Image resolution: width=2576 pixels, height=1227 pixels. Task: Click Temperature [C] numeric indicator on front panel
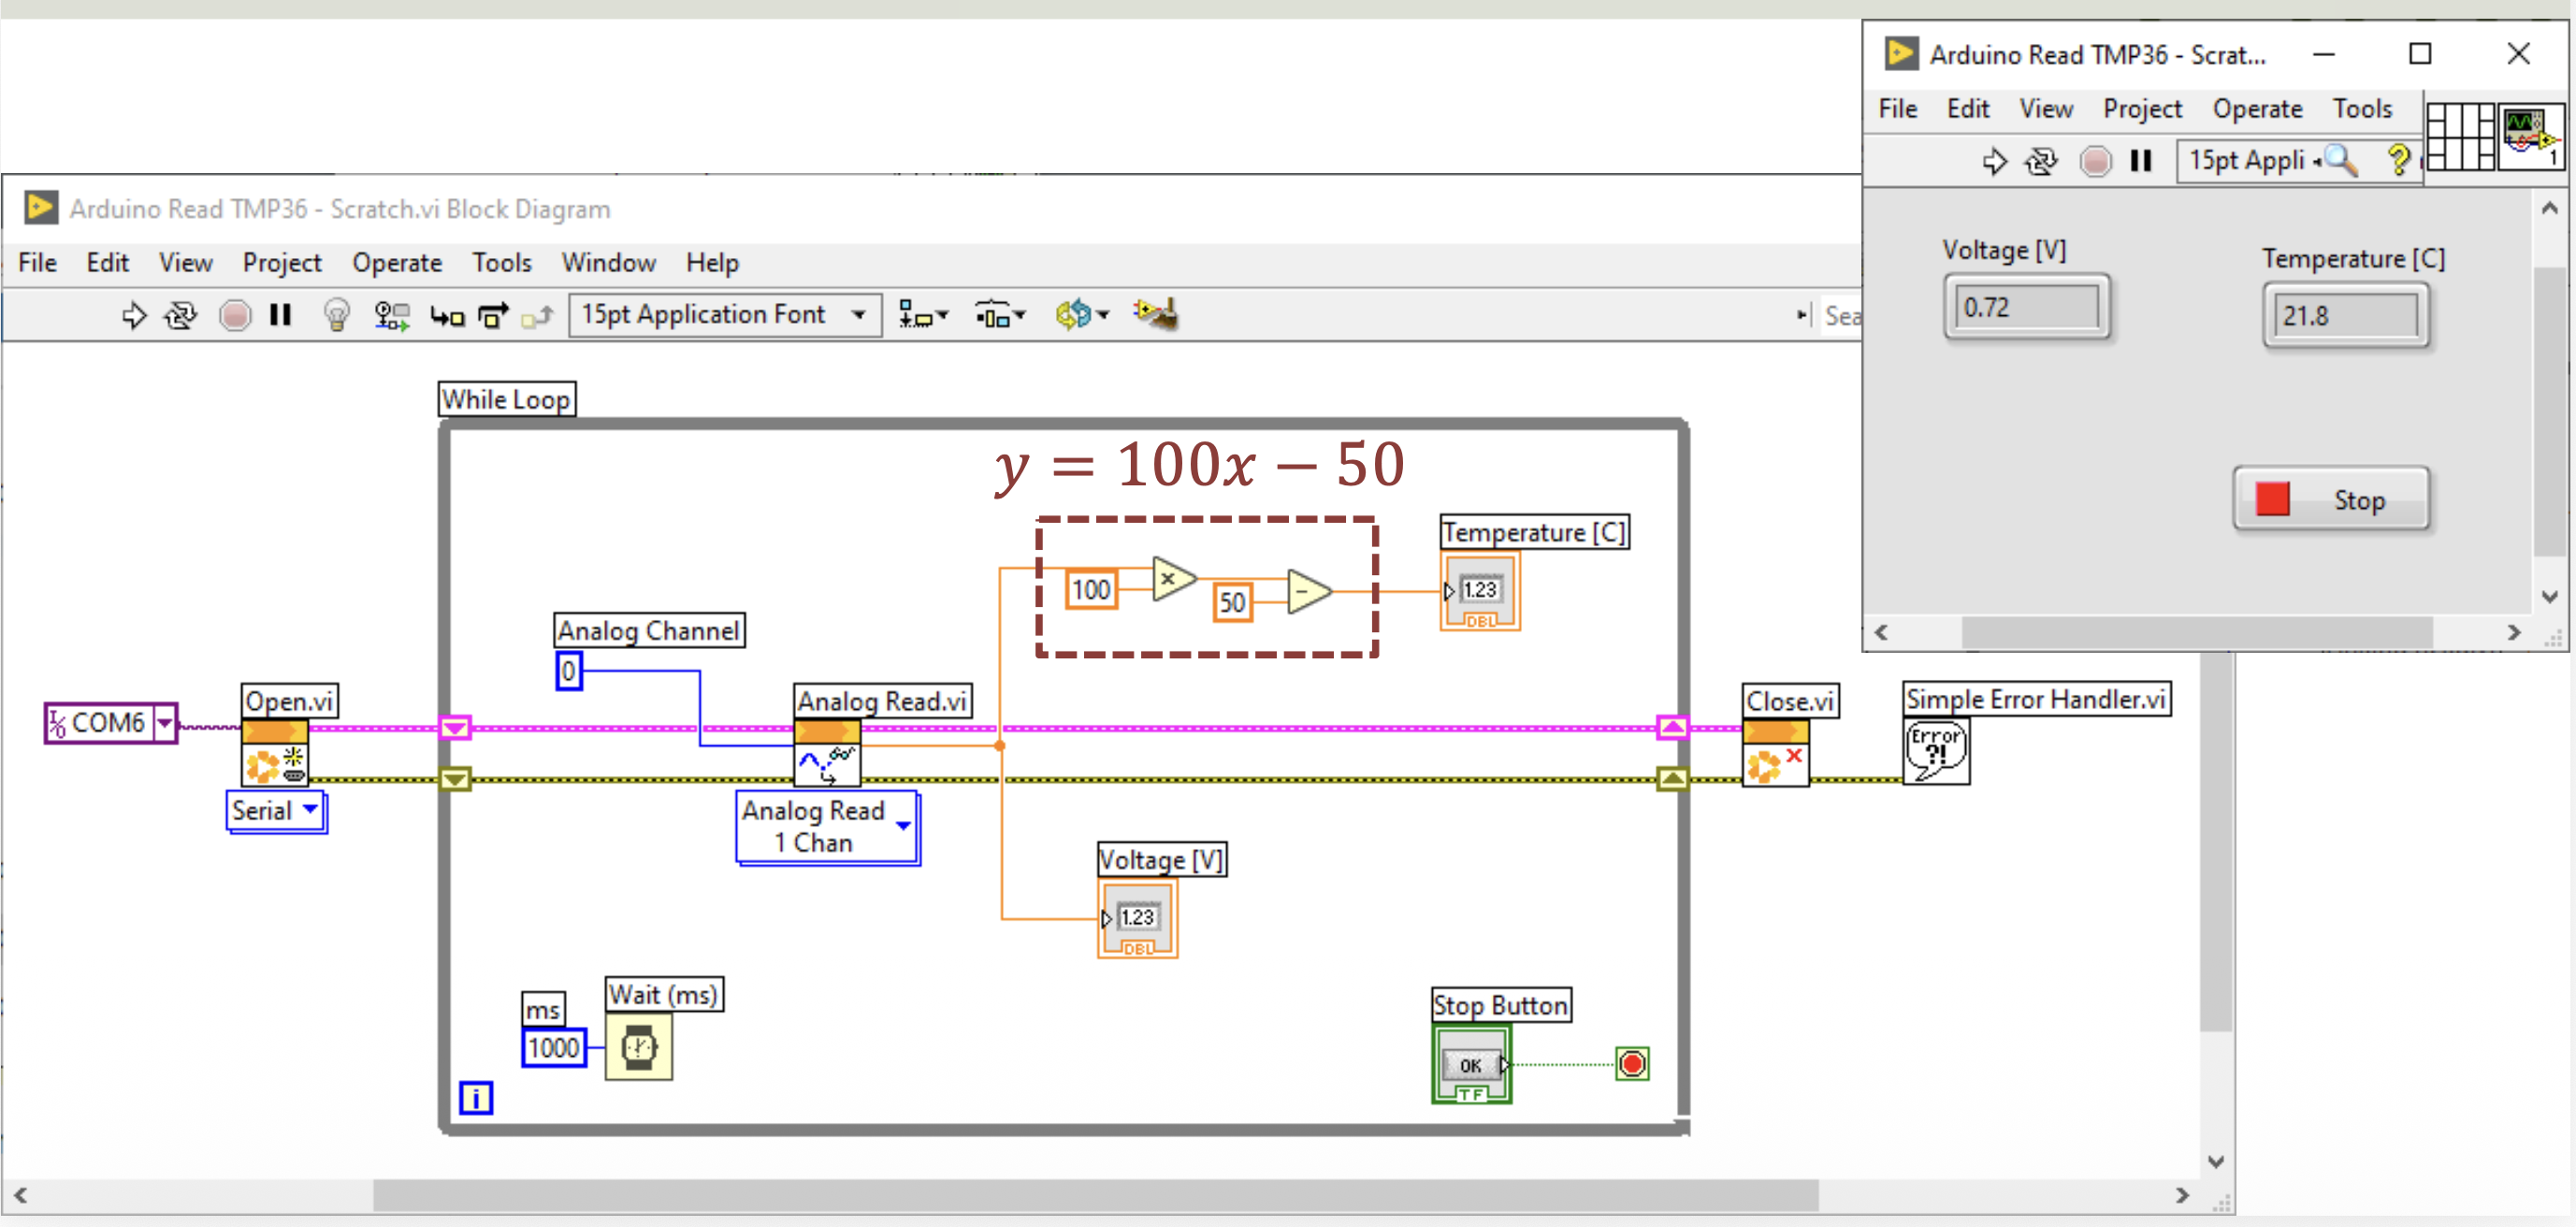click(2346, 316)
